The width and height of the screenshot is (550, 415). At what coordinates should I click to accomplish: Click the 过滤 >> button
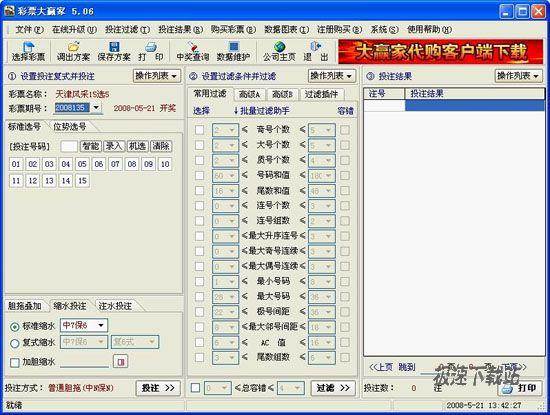pos(333,388)
